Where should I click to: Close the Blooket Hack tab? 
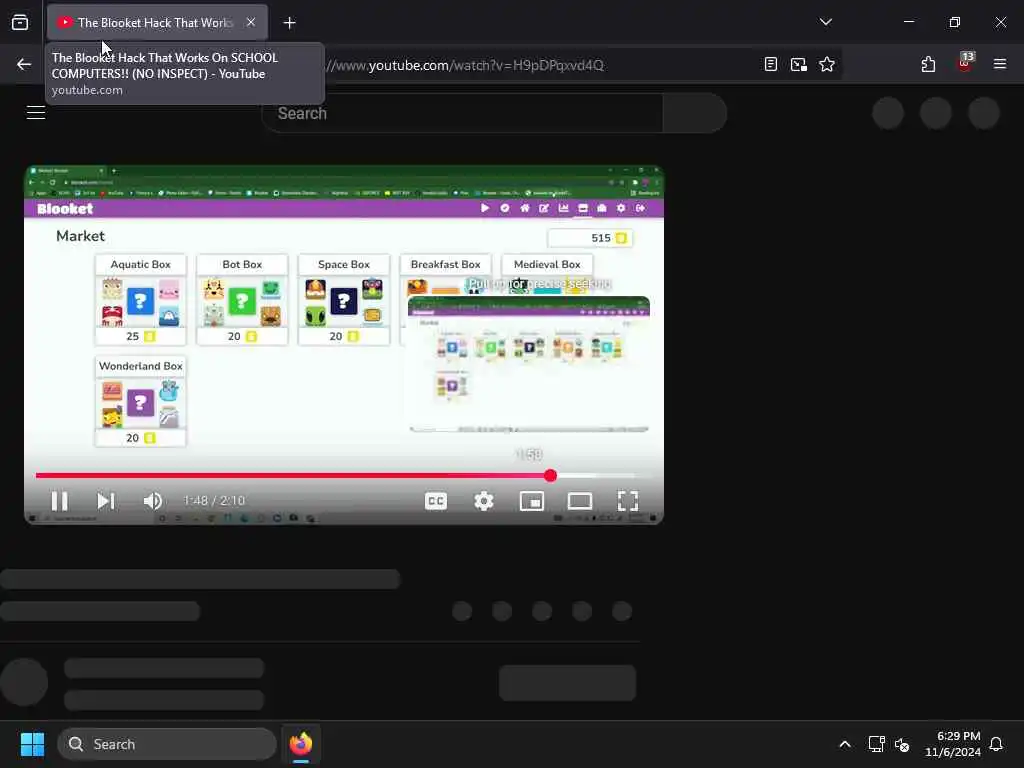click(x=251, y=22)
